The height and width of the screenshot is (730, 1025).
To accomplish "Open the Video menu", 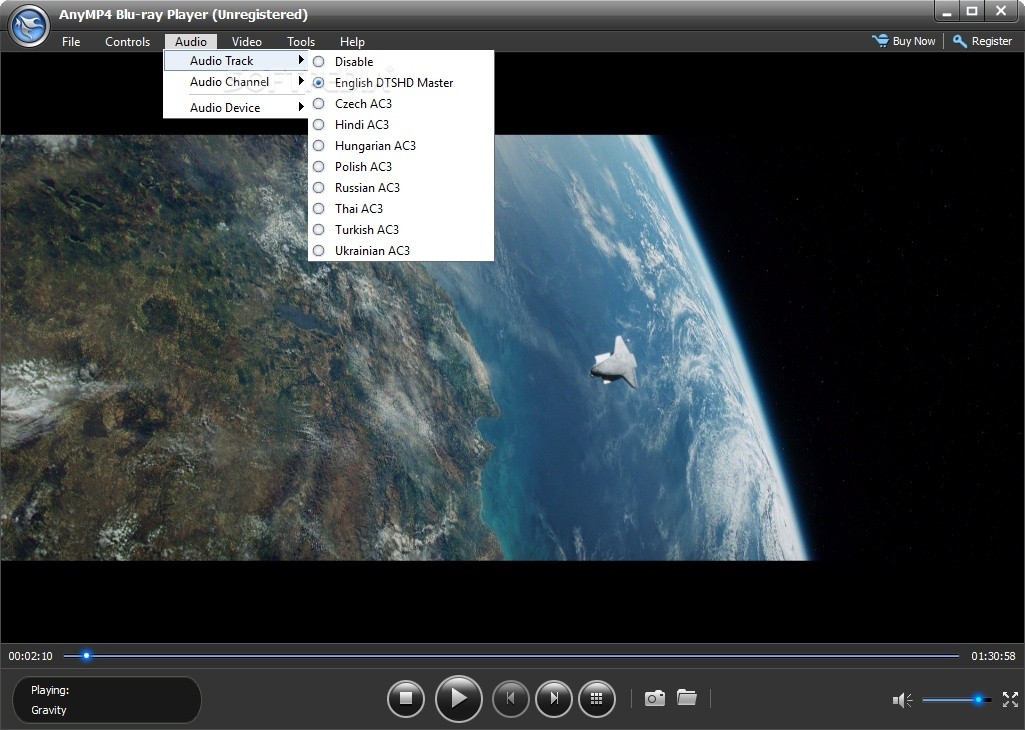I will pyautogui.click(x=246, y=42).
